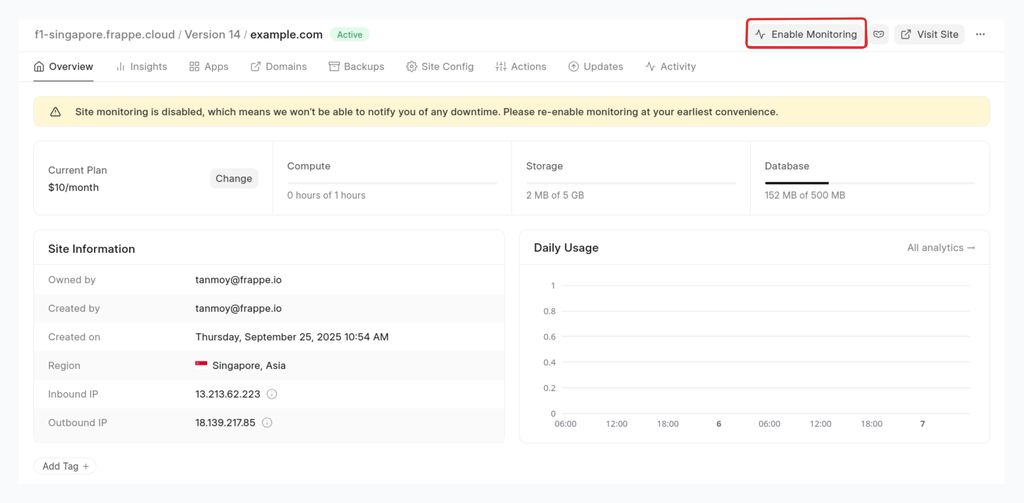Click Change button for current plan

click(233, 178)
